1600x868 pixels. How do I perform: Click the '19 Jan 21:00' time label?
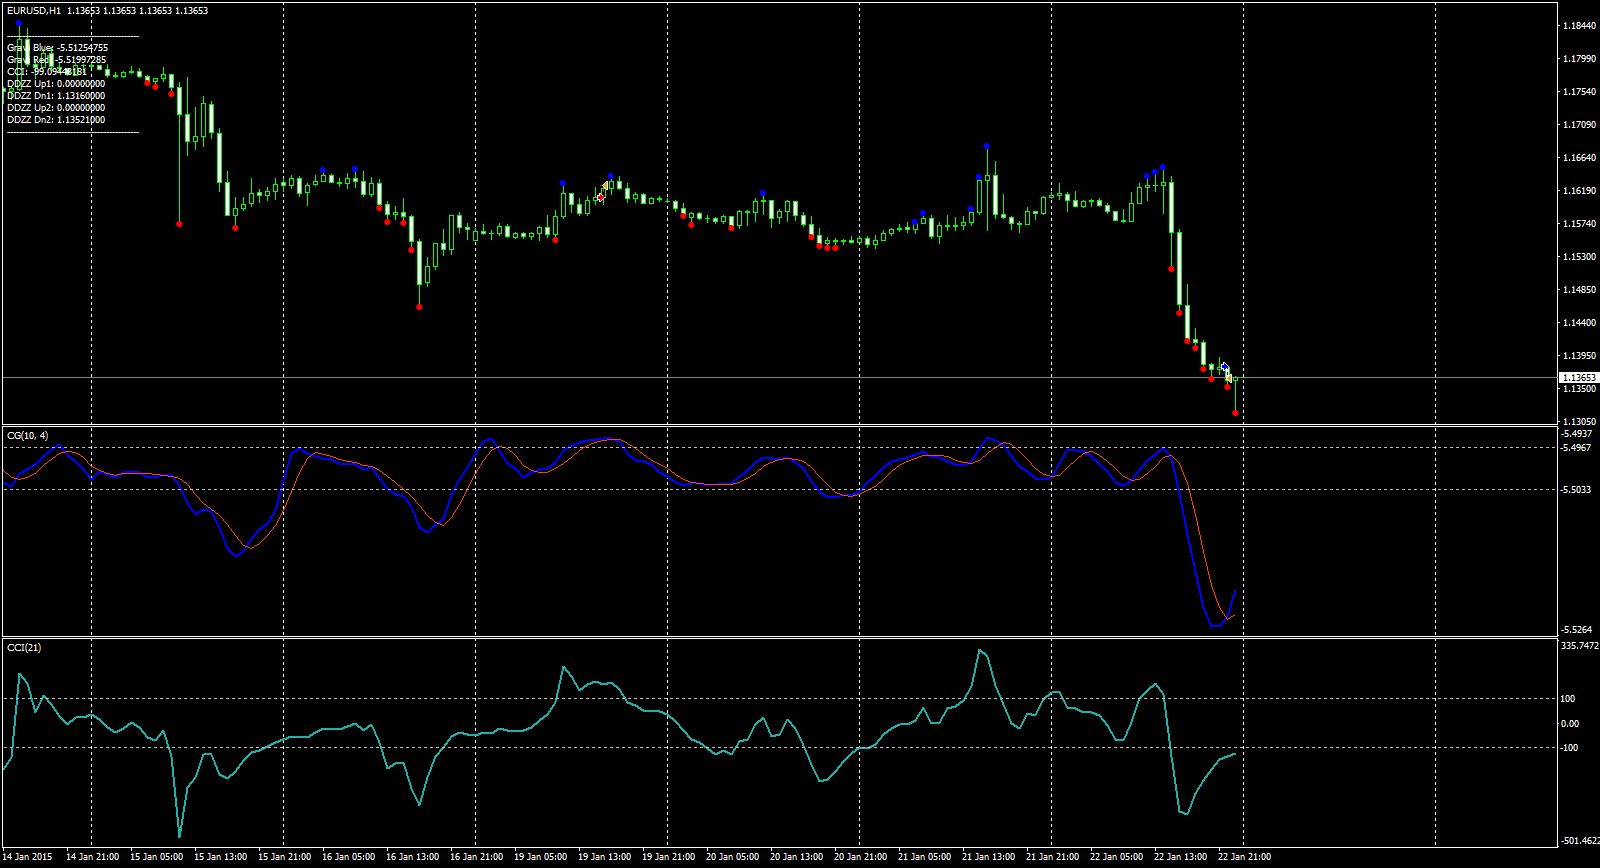coord(669,857)
